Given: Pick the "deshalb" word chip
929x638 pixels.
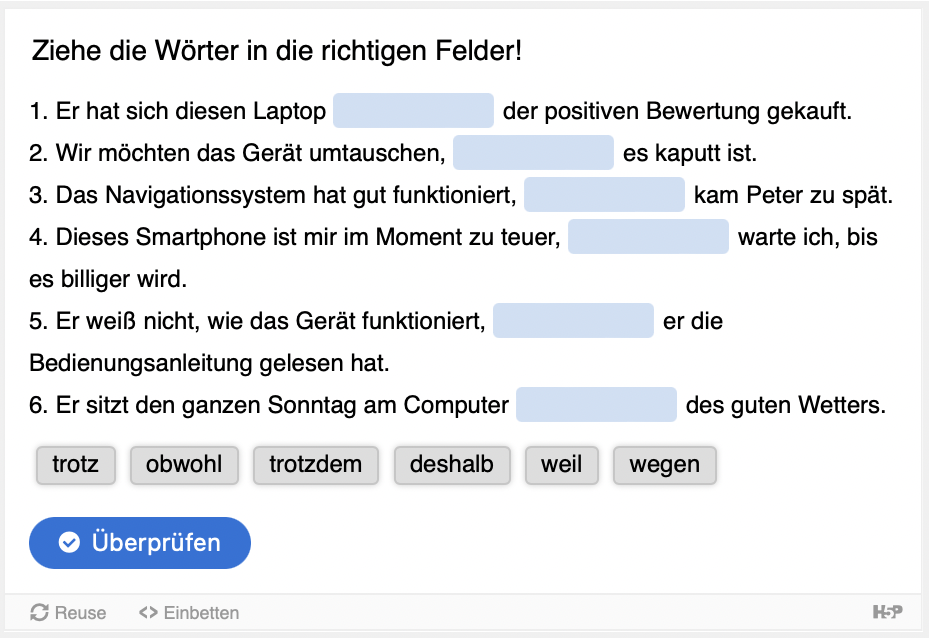Looking at the screenshot, I should pos(452,465).
